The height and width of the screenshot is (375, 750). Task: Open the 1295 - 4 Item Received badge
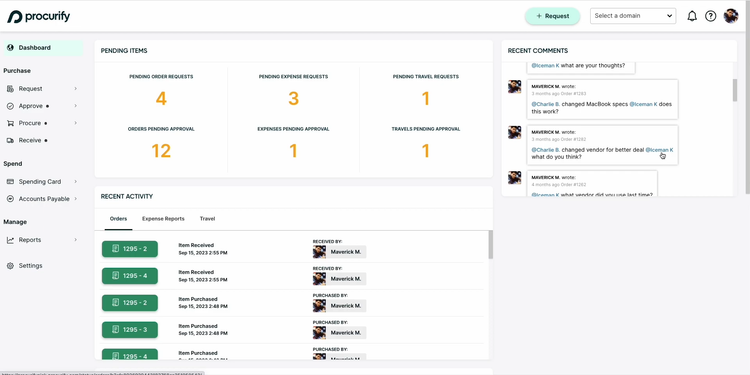pos(130,276)
